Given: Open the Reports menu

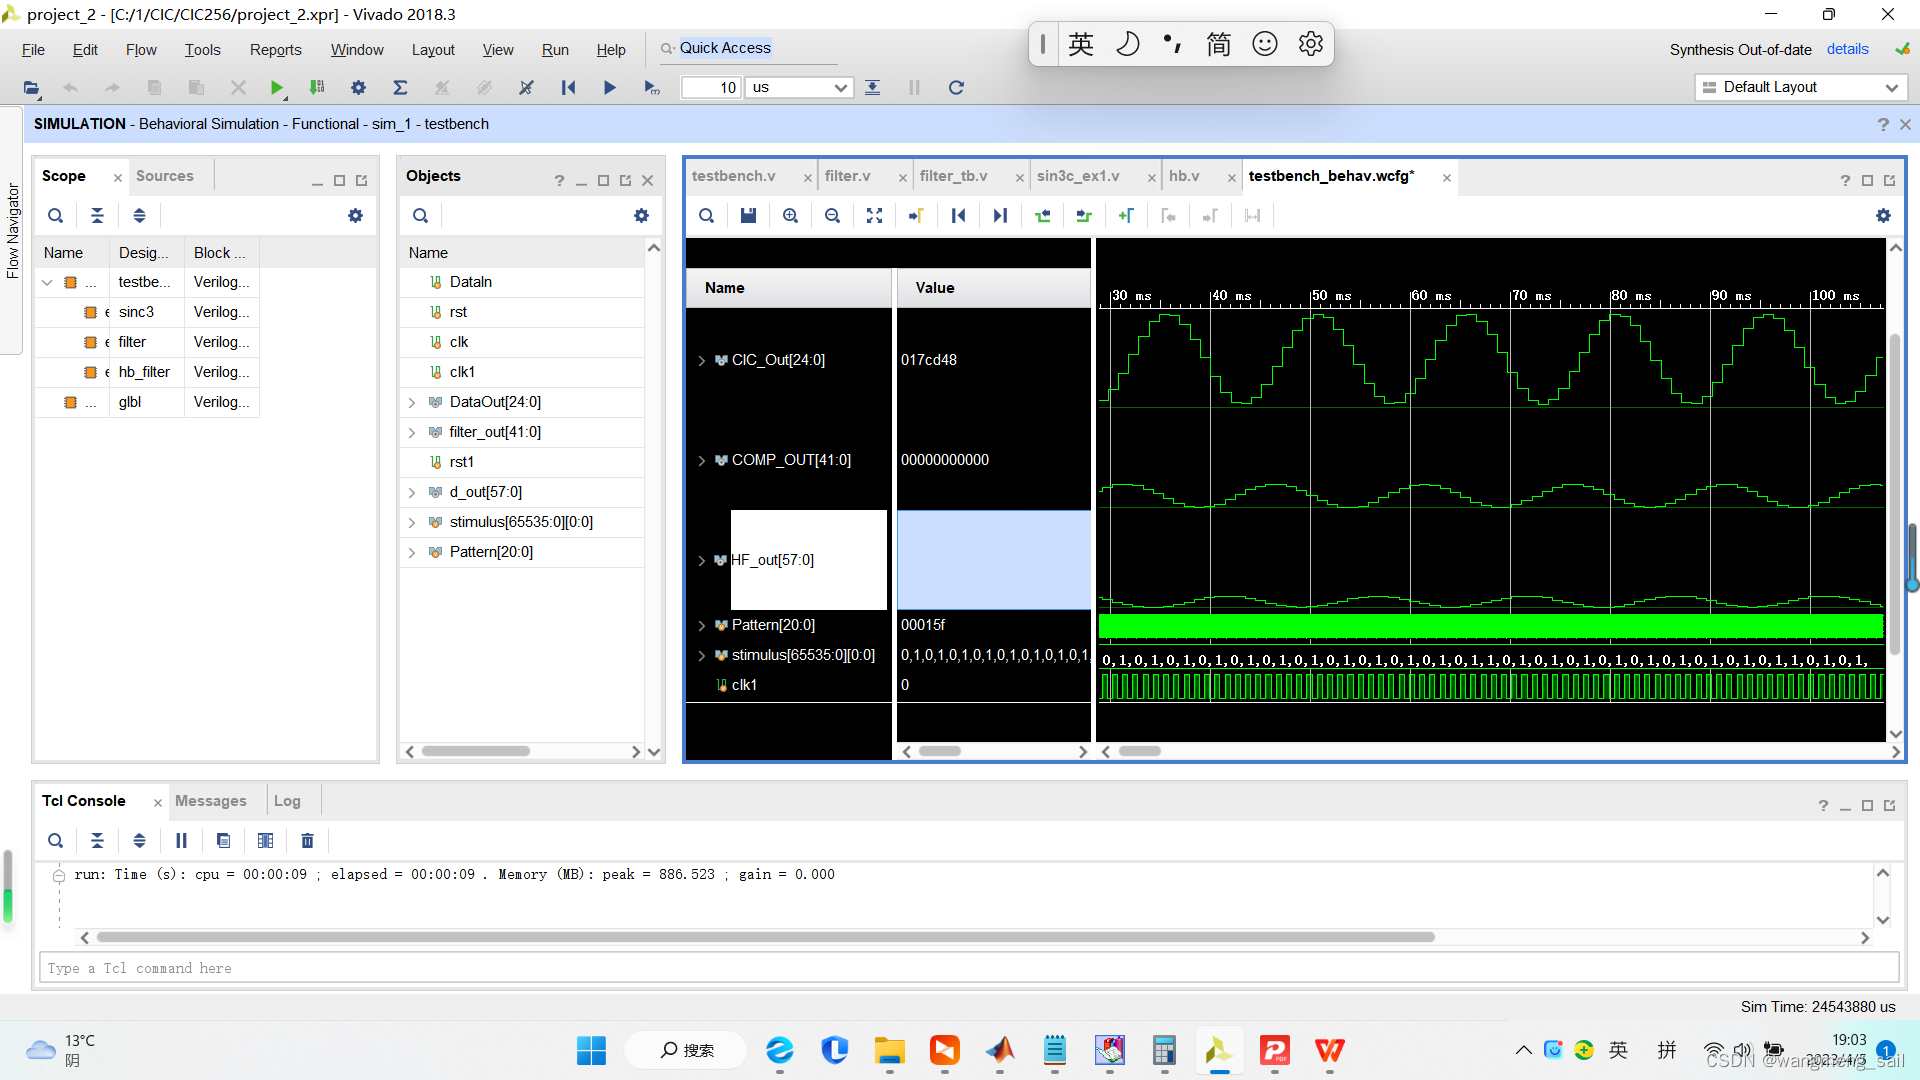Looking at the screenshot, I should coord(275,50).
